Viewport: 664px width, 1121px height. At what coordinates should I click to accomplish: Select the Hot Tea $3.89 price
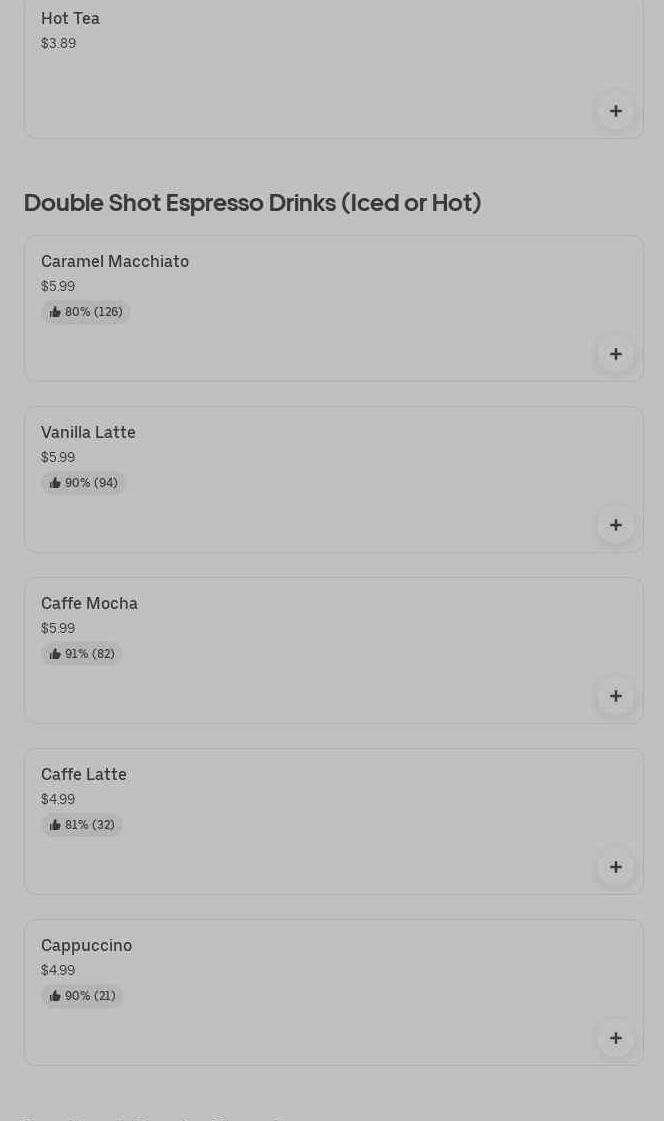click(x=59, y=43)
